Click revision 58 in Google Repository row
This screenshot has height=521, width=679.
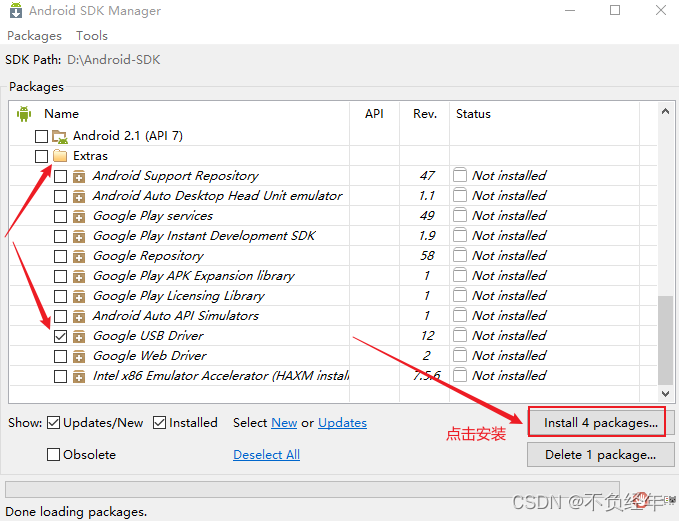(x=427, y=256)
